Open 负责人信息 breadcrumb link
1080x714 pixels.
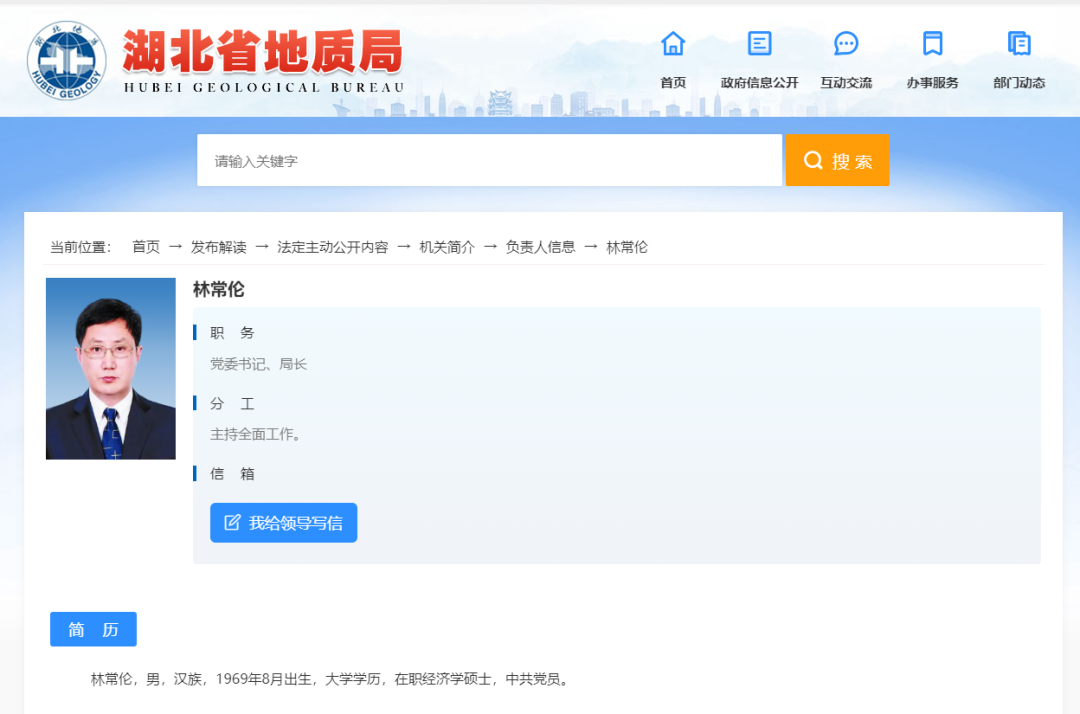[x=540, y=247]
